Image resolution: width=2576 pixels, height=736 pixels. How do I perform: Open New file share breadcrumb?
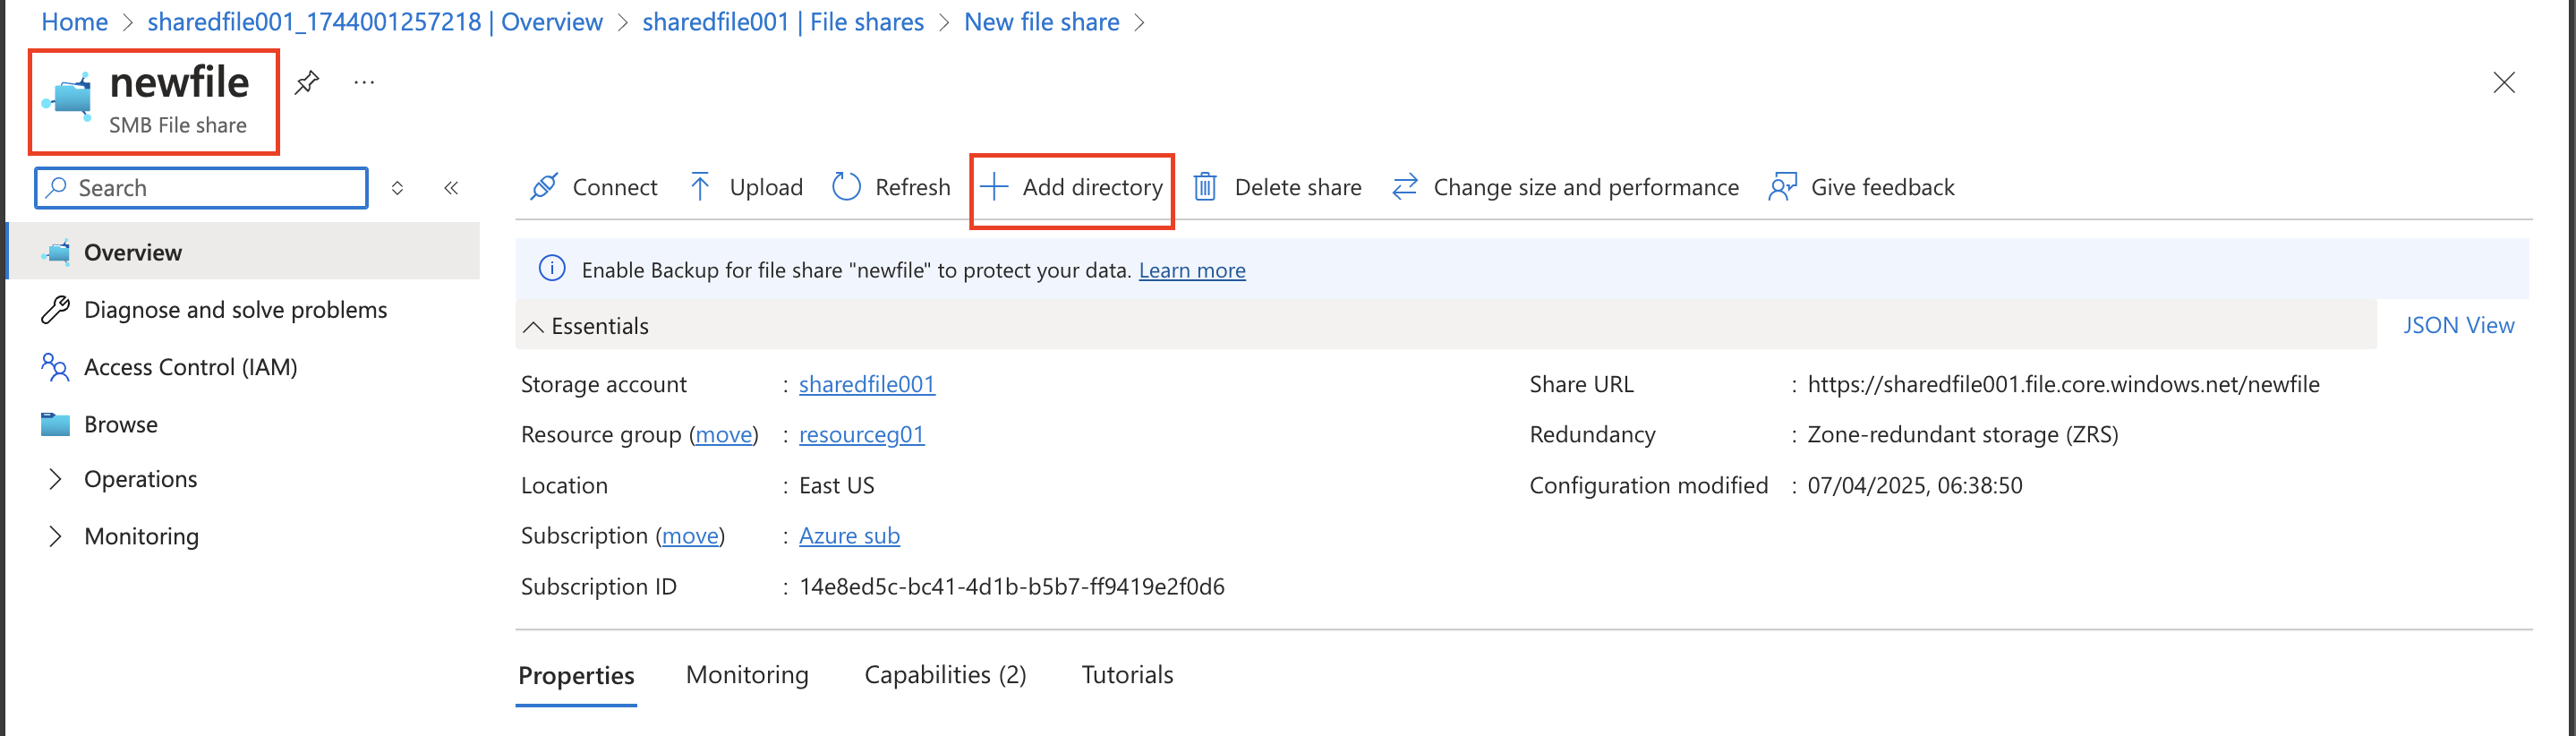tap(1041, 22)
